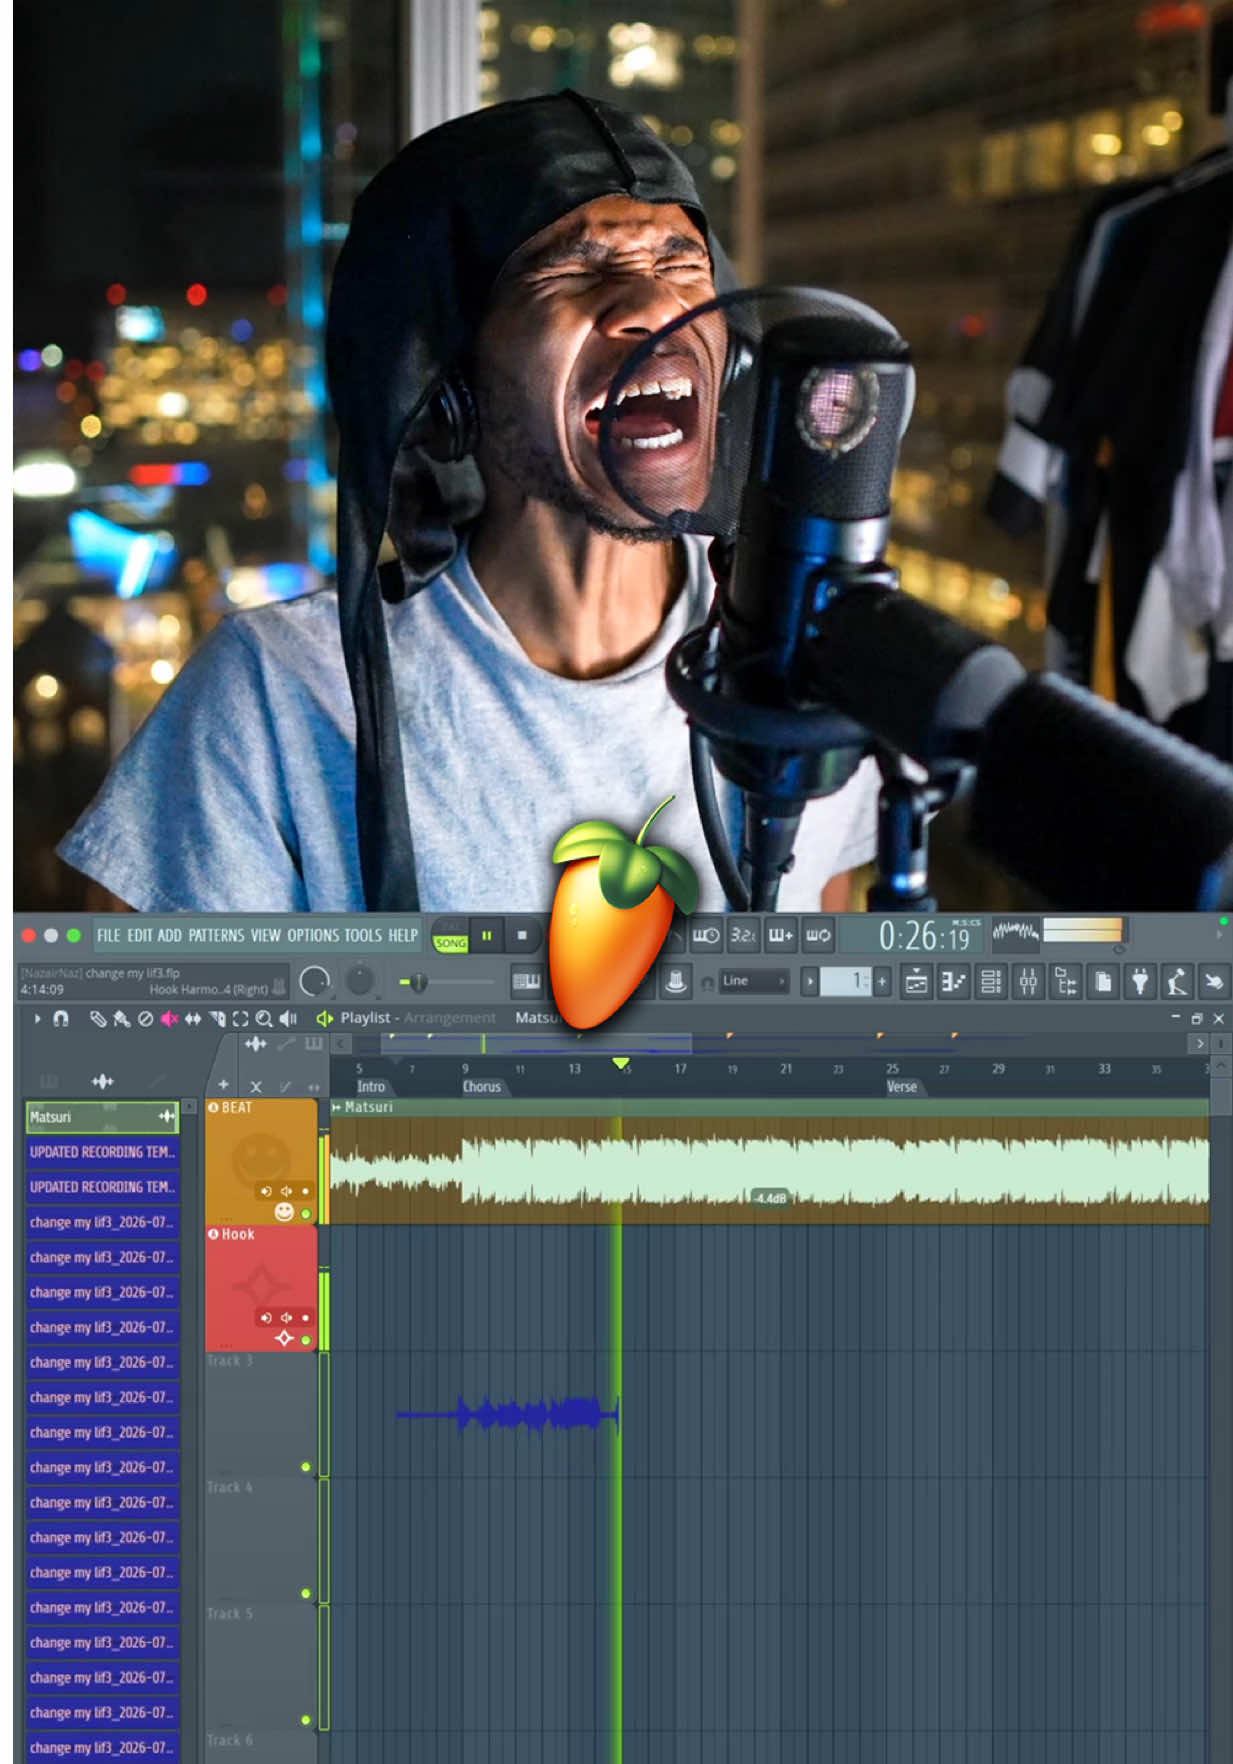Toggle the playlist magnet snap icon

(x=61, y=1018)
